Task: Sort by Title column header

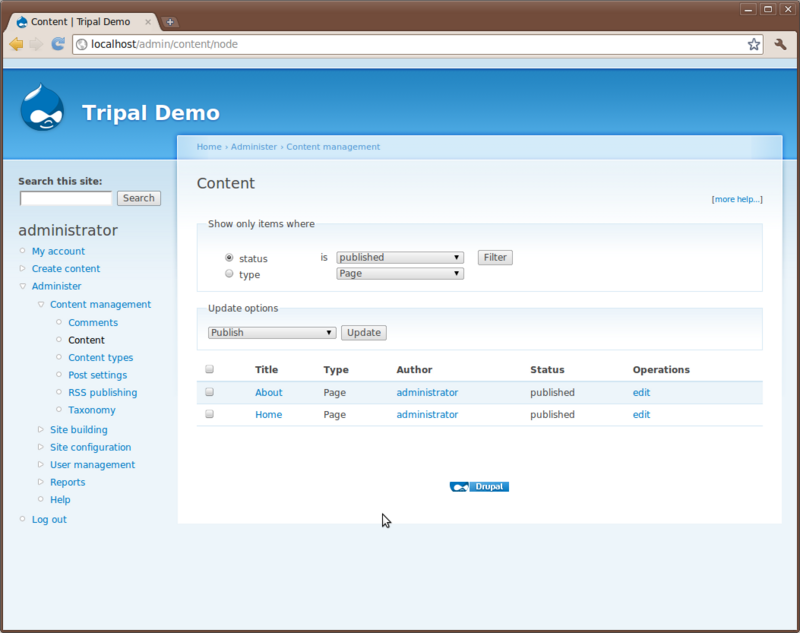Action: 266,369
